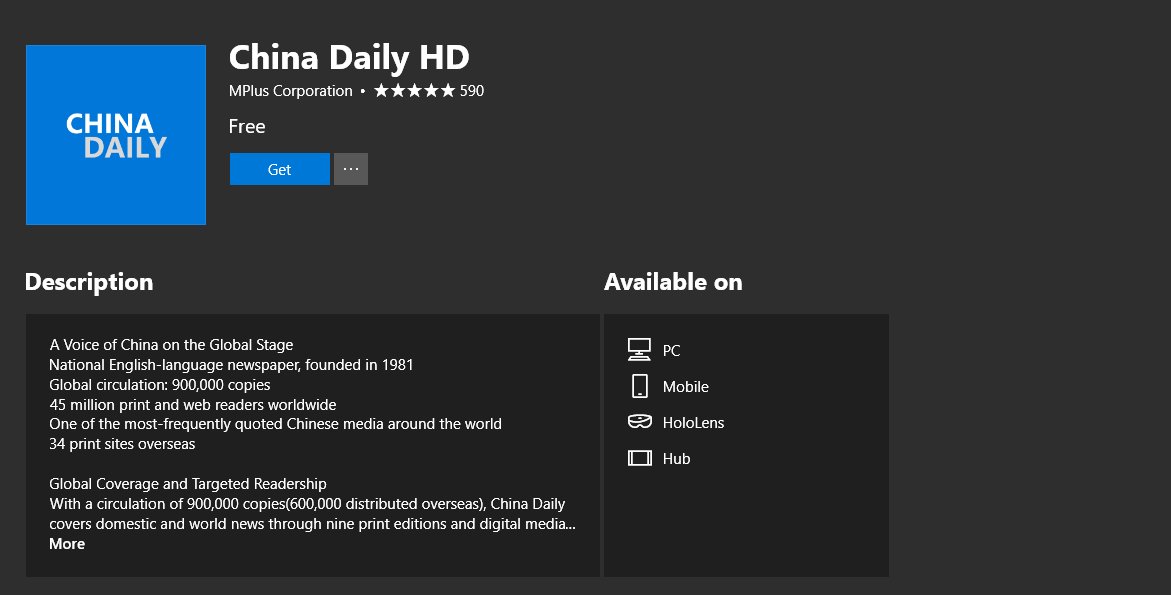The width and height of the screenshot is (1171, 595).
Task: Select the Hub label text
Action: (x=677, y=458)
